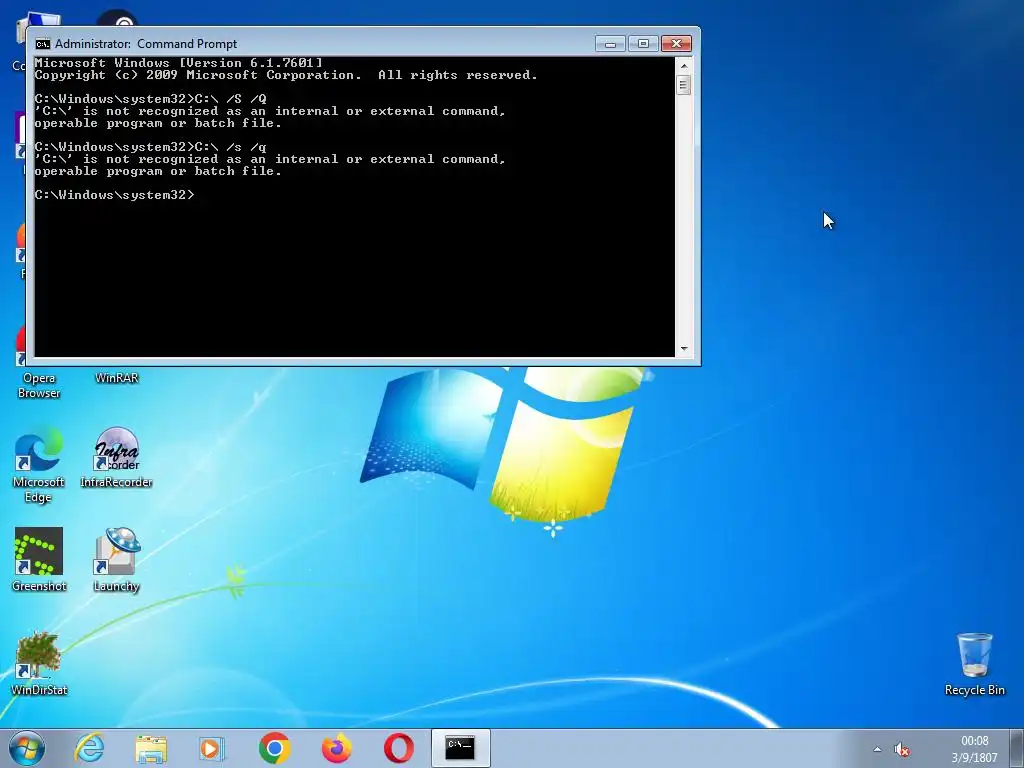Launch Internet Explorer from the taskbar
1024x768 pixels.
tap(89, 748)
